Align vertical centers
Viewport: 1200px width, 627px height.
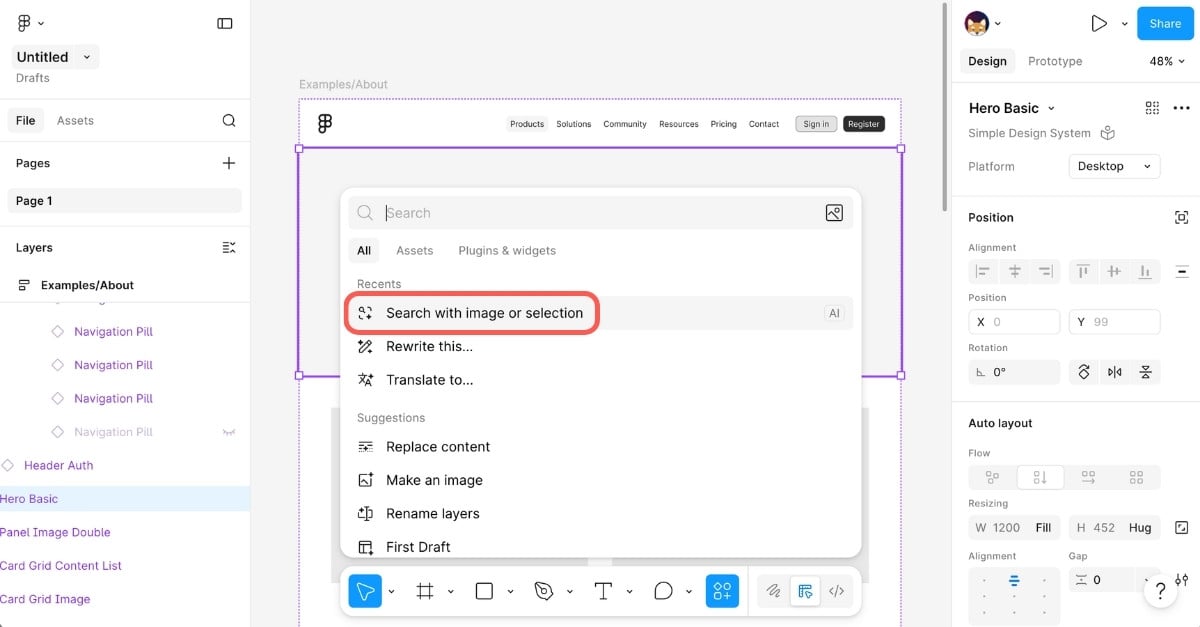(1114, 271)
